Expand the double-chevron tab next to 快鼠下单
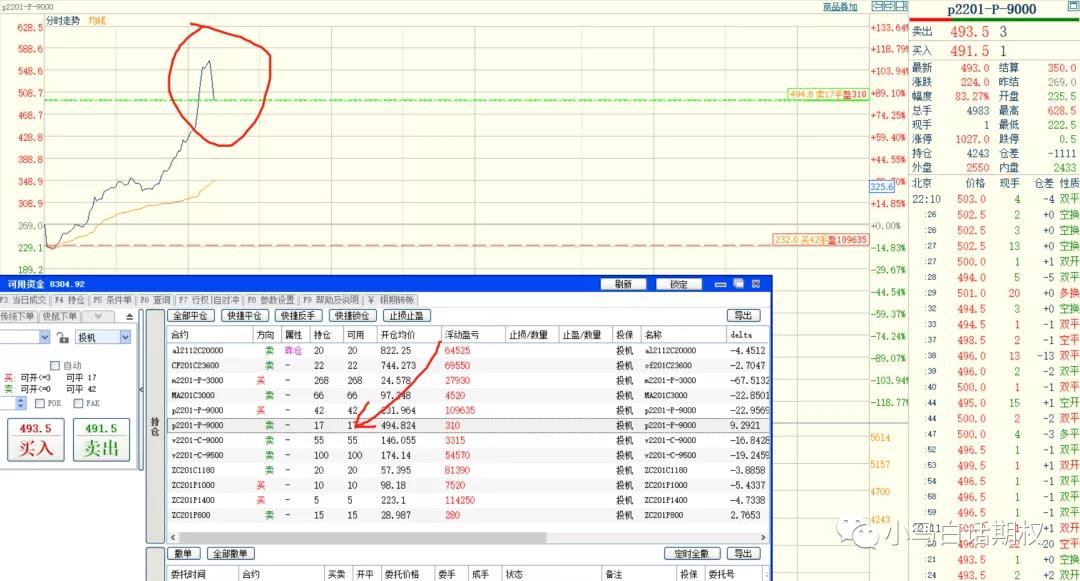The image size is (1080, 581). (98, 317)
